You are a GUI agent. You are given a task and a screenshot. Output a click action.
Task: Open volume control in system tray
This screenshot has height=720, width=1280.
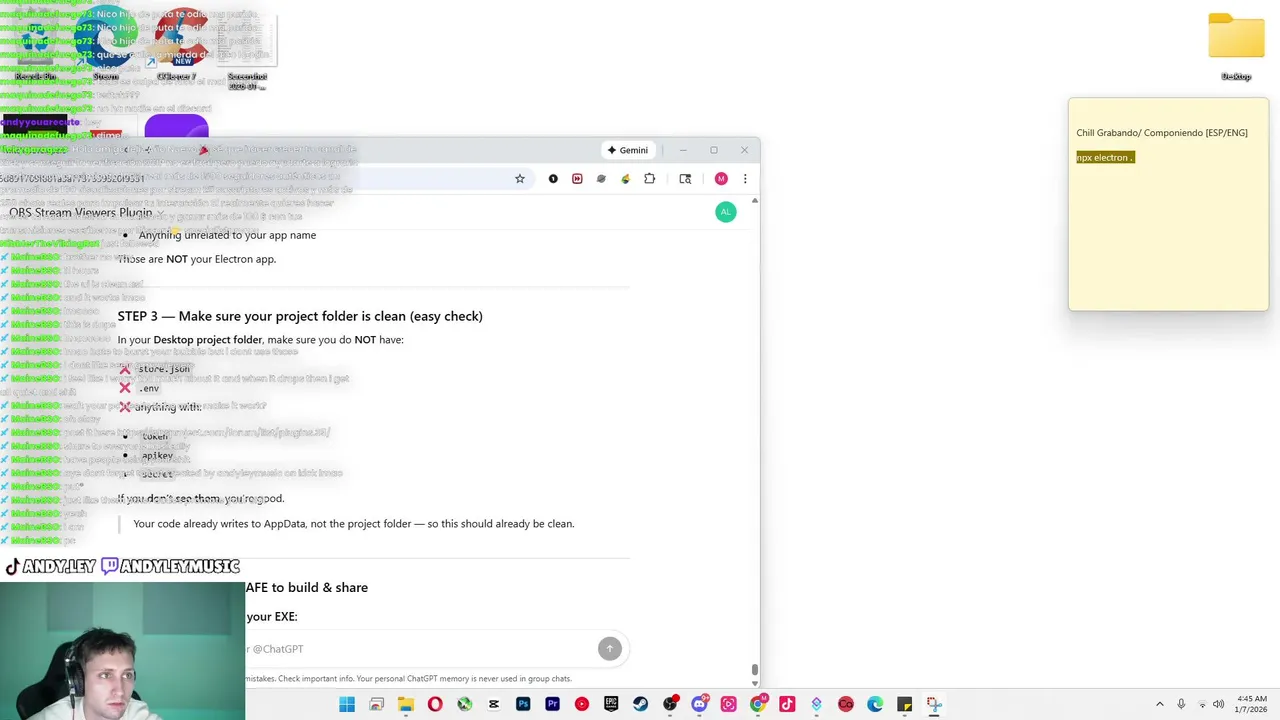(x=1218, y=704)
